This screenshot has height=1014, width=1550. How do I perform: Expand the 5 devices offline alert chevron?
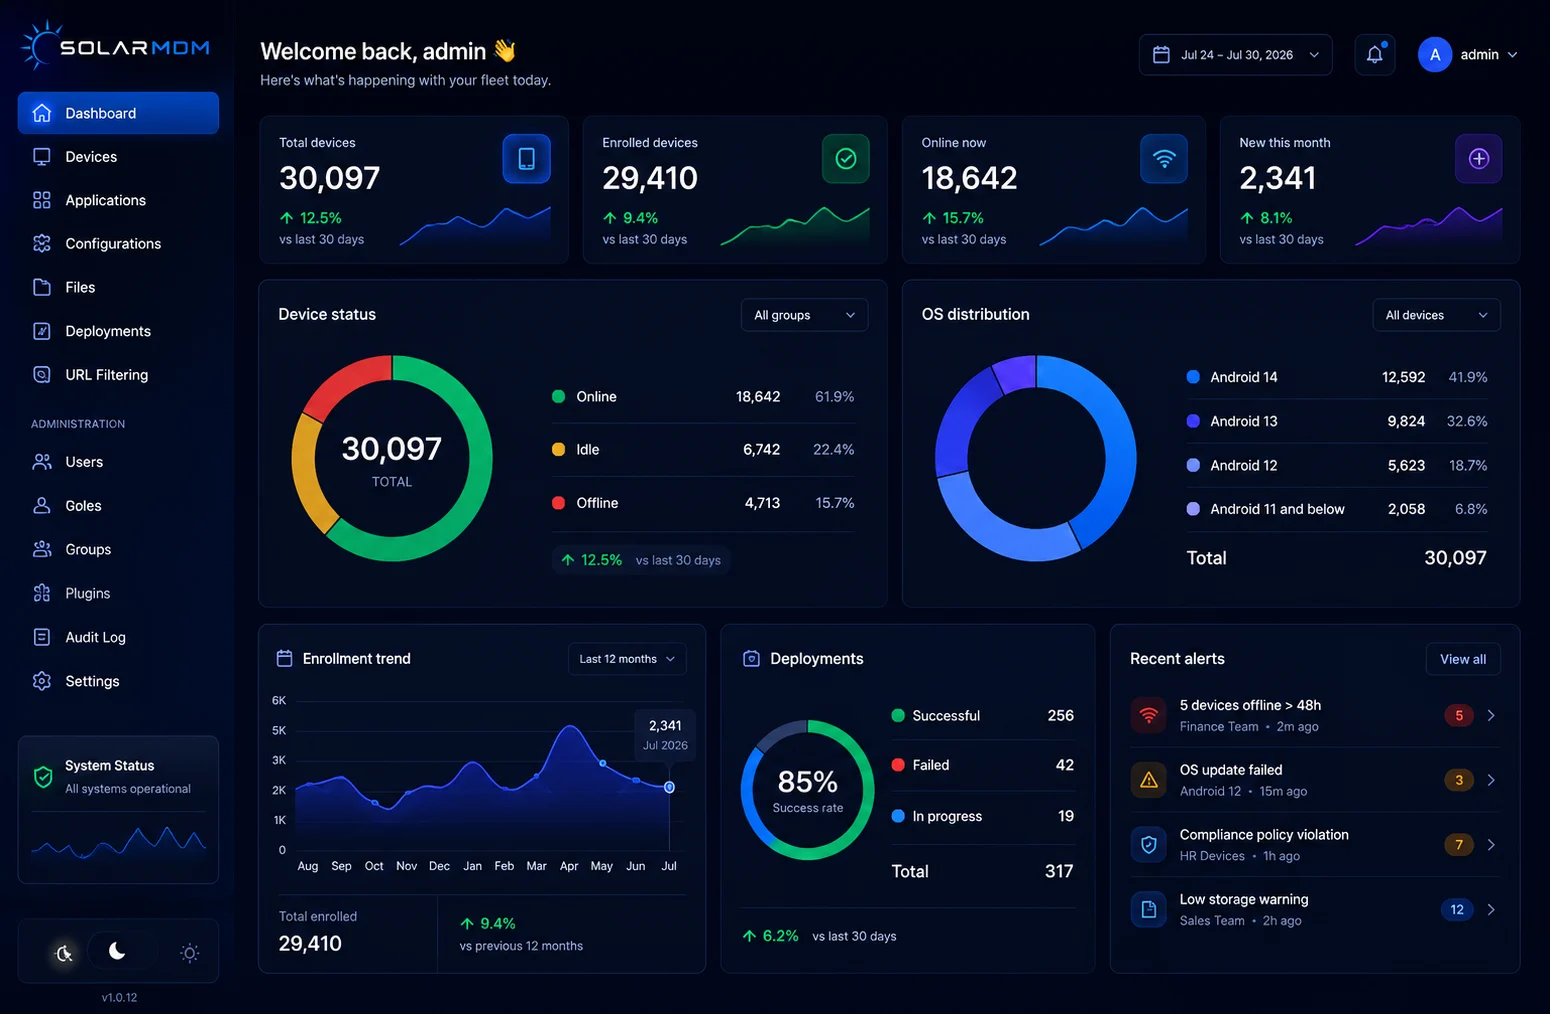coord(1491,715)
